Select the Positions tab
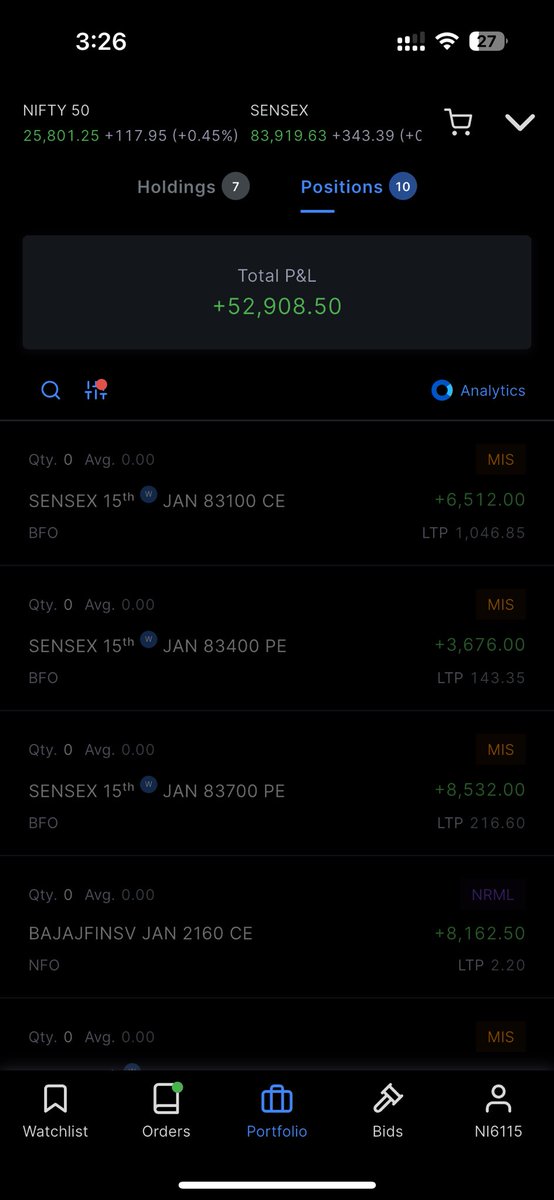 coord(358,187)
